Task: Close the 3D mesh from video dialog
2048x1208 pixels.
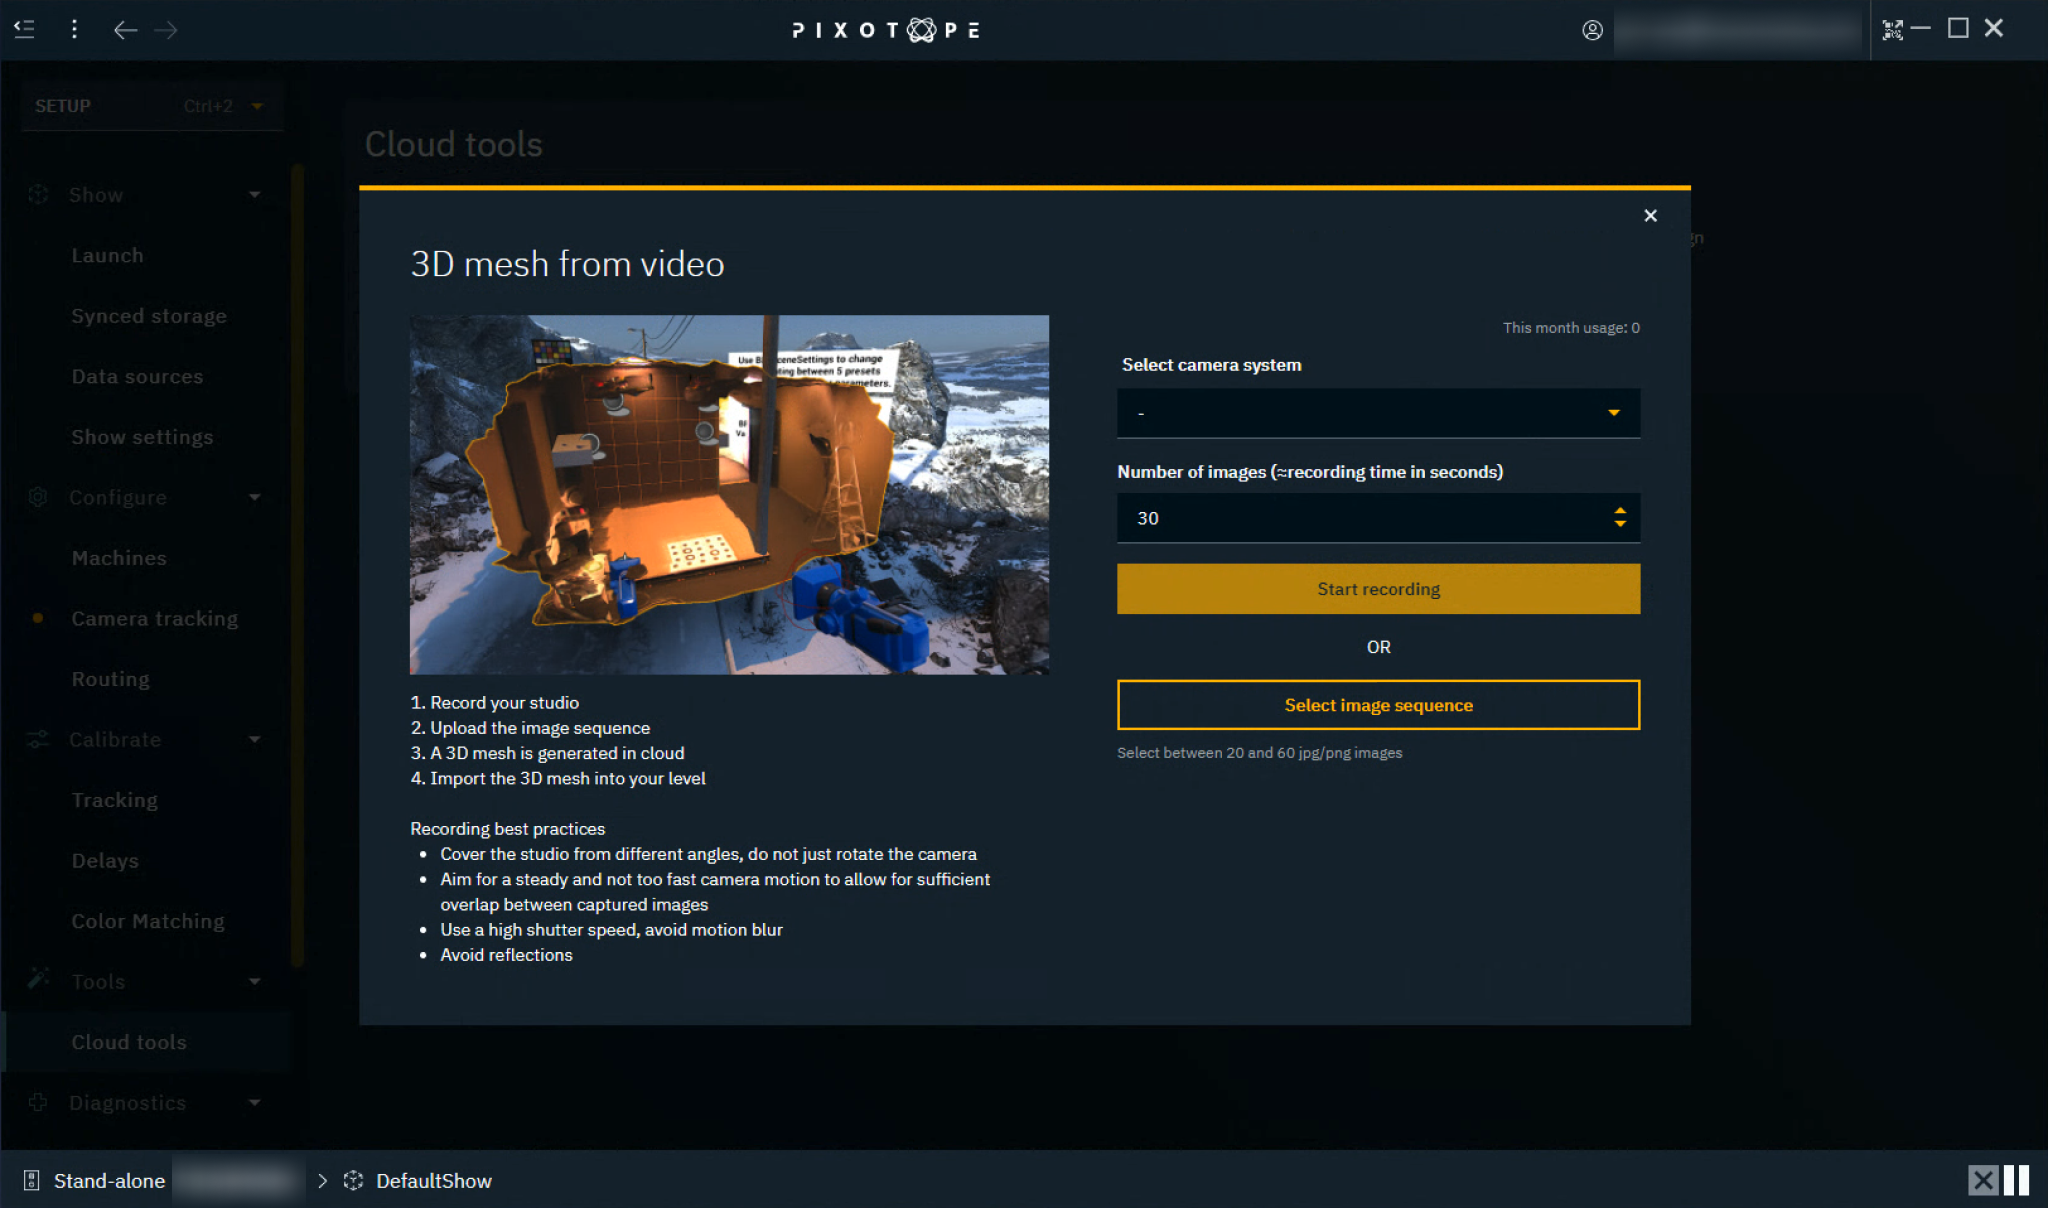Action: point(1650,216)
